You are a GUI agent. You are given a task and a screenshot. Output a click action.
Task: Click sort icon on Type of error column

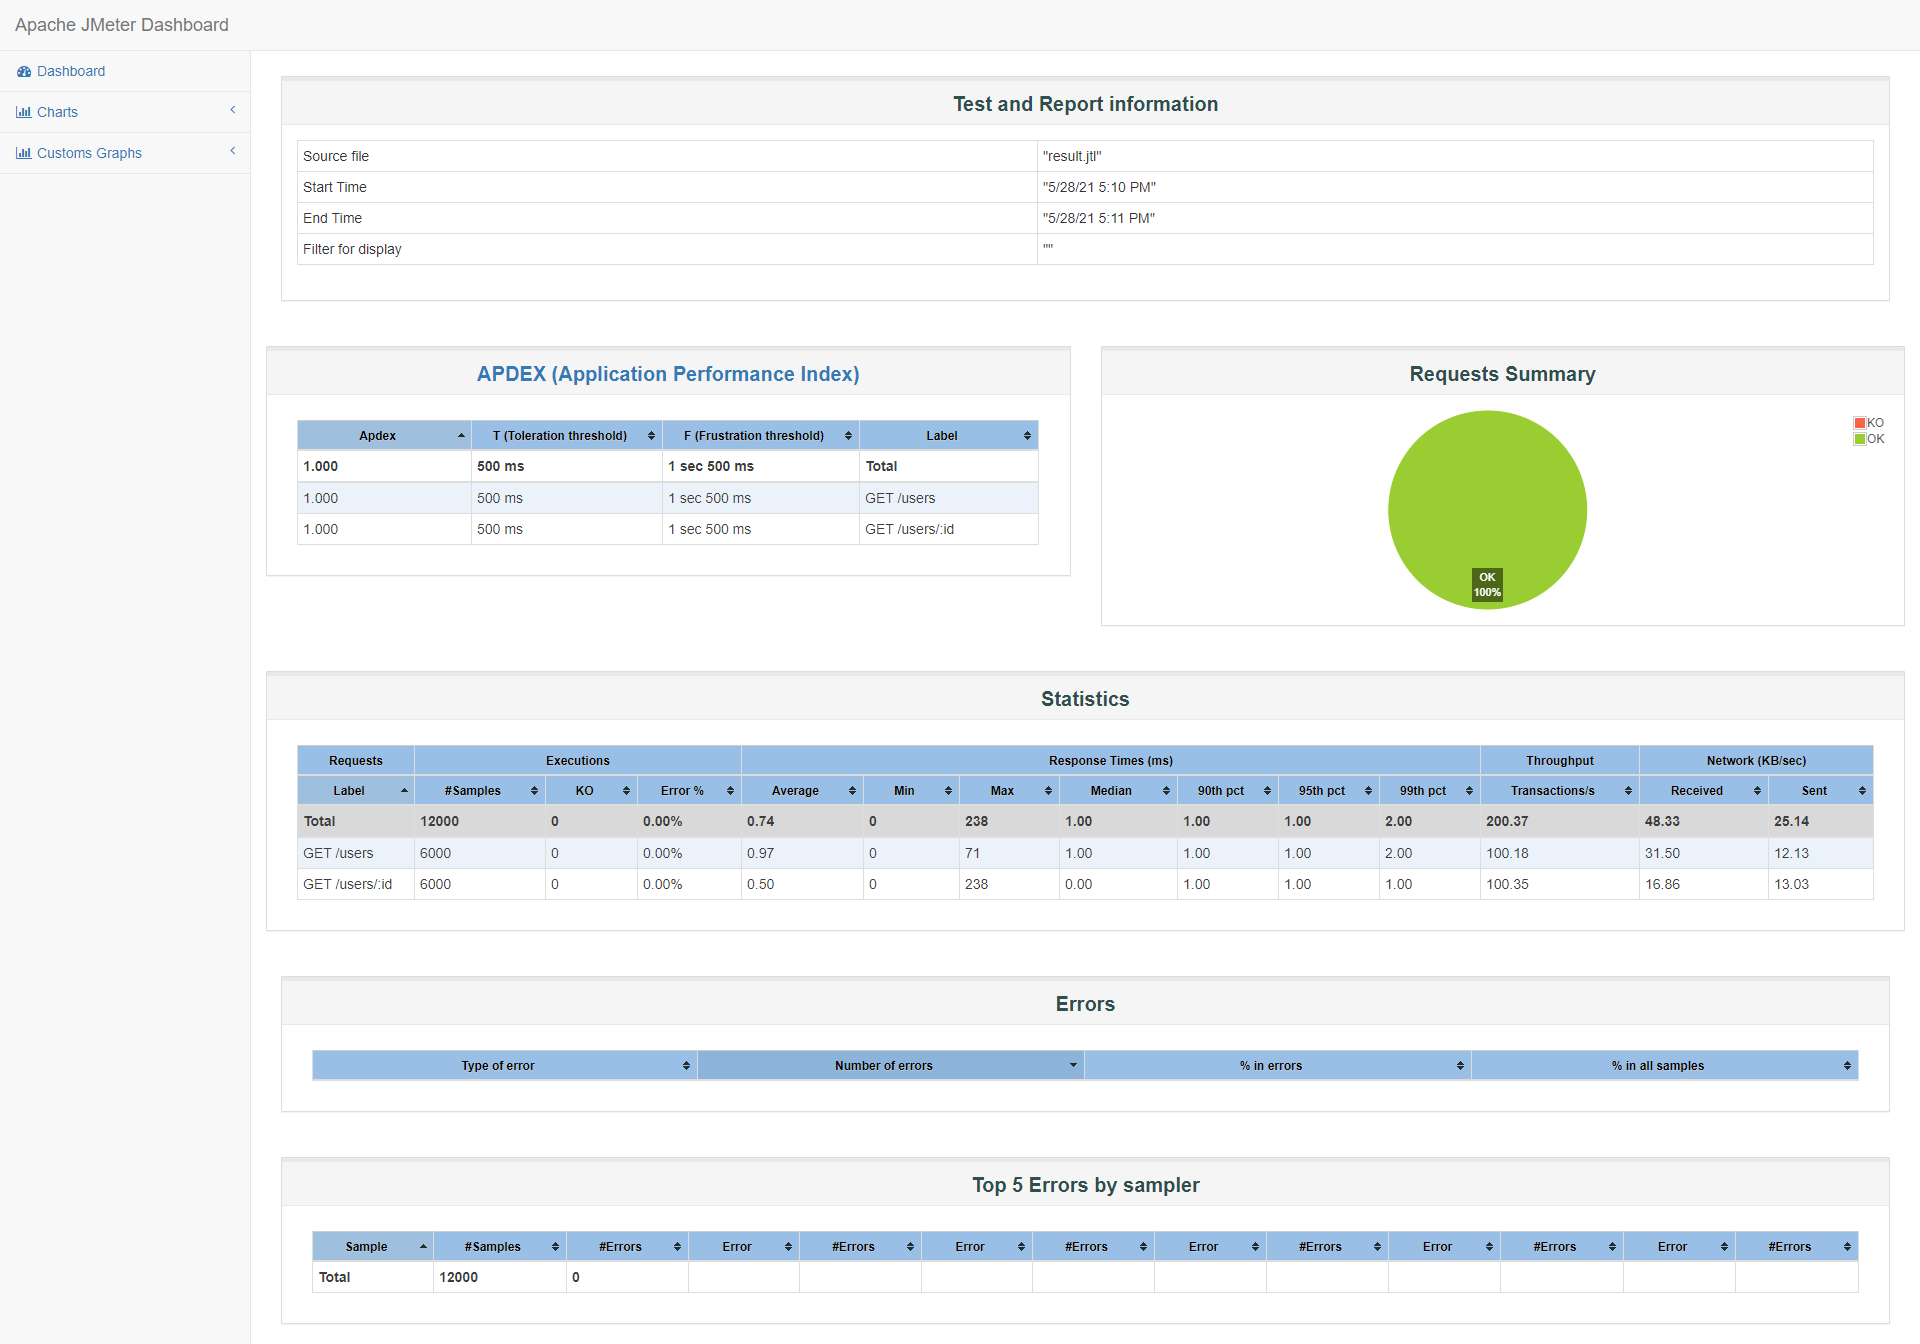(686, 1066)
